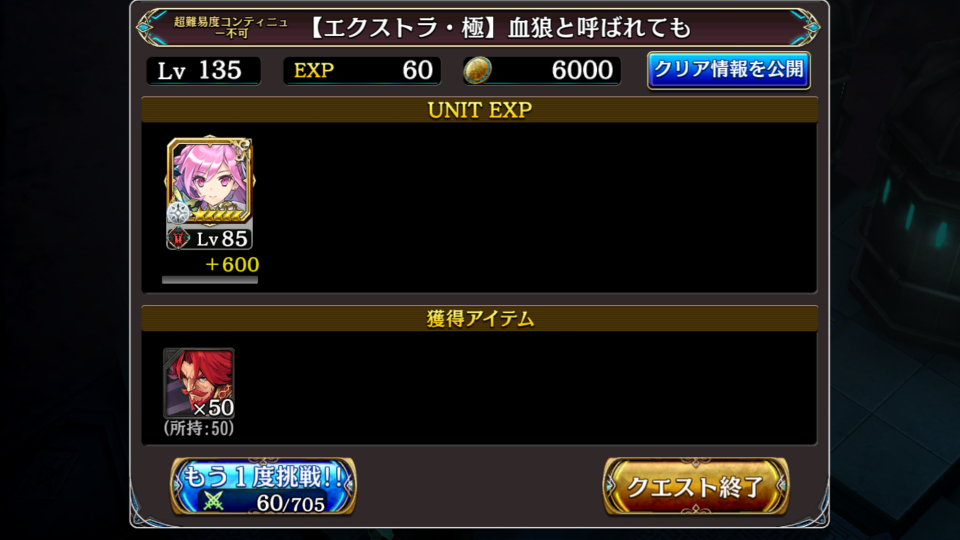Click the 獲得アイテム section header

(x=479, y=318)
